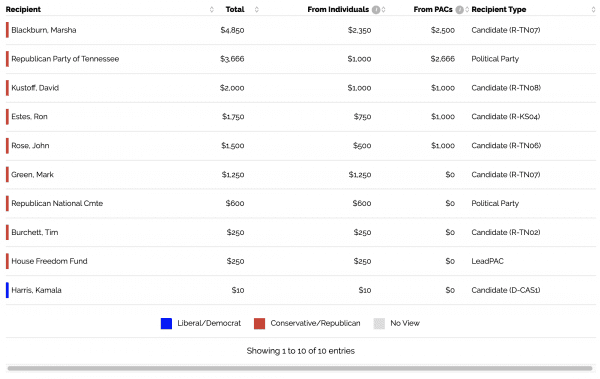Open From Individuals info icon
The width and height of the screenshot is (600, 379).
[x=376, y=10]
